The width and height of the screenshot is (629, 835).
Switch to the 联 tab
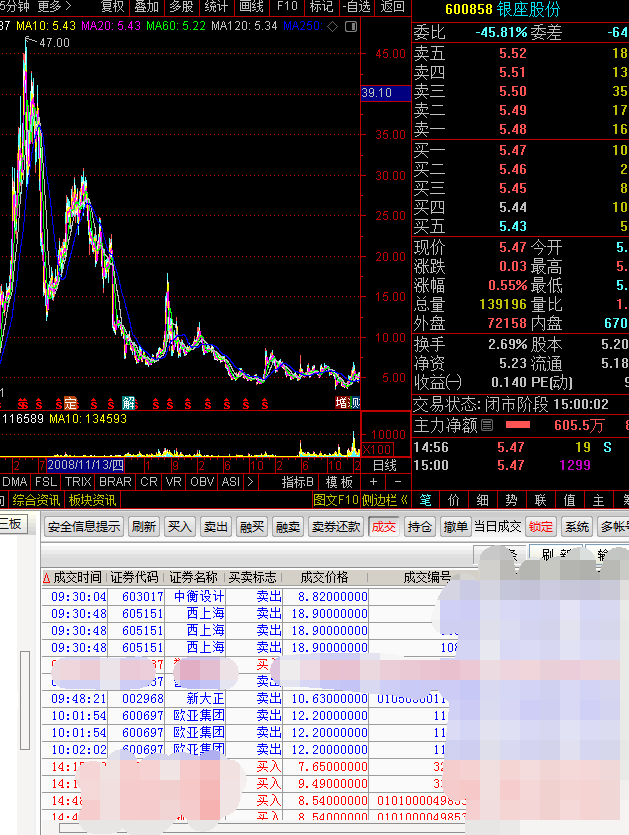click(x=541, y=500)
